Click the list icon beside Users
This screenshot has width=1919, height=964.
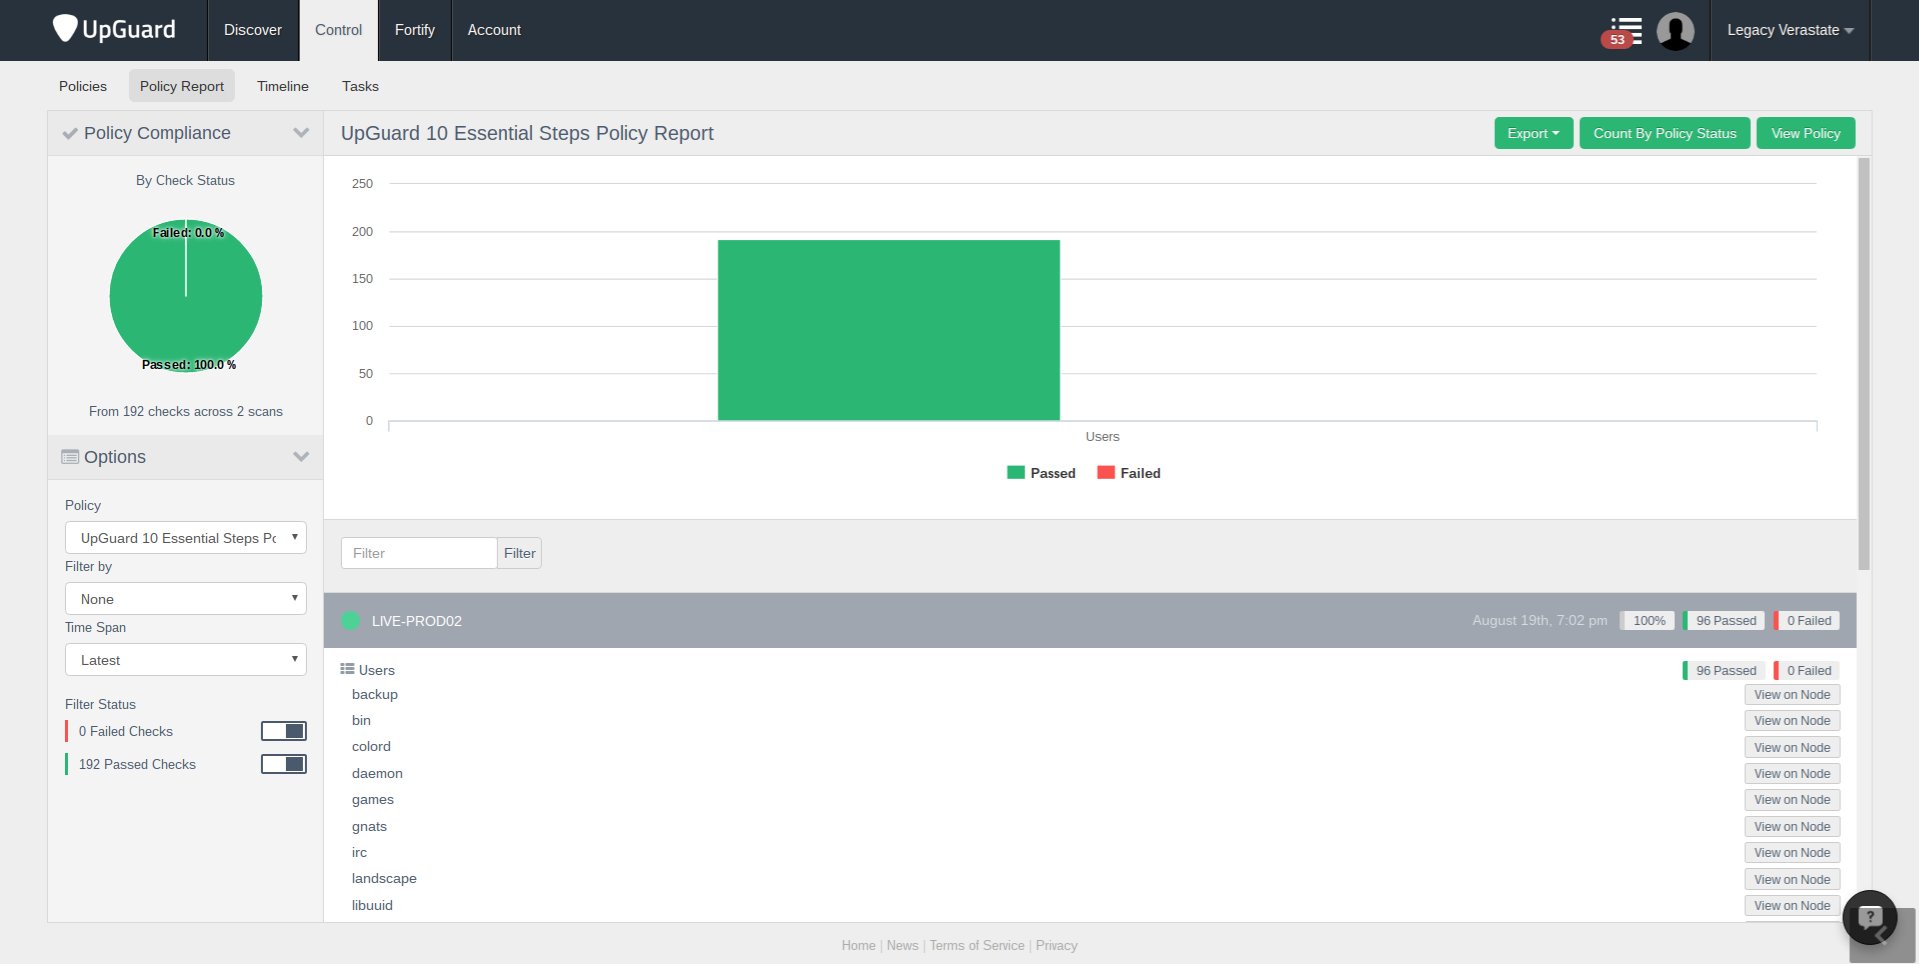(347, 669)
